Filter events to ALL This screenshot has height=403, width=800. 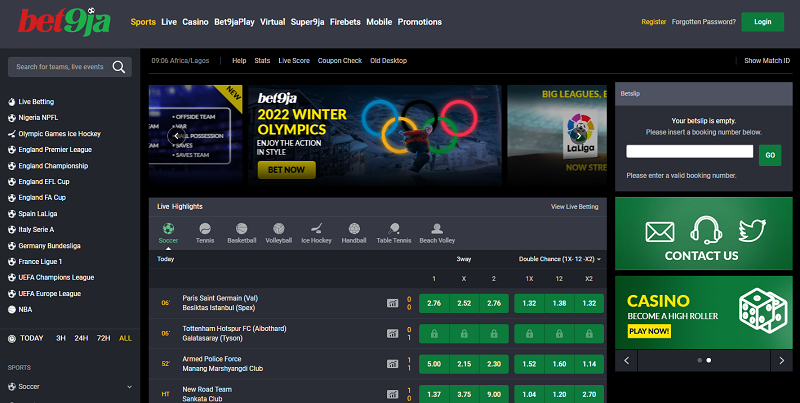coord(126,338)
